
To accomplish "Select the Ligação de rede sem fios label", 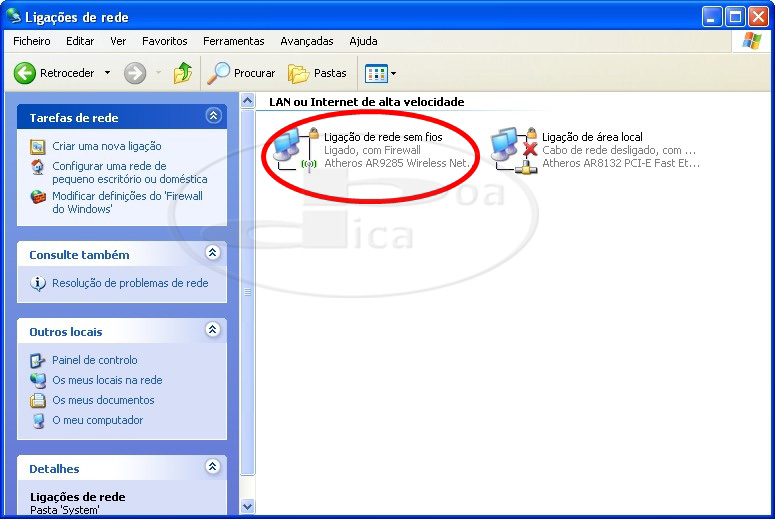I will point(383,137).
